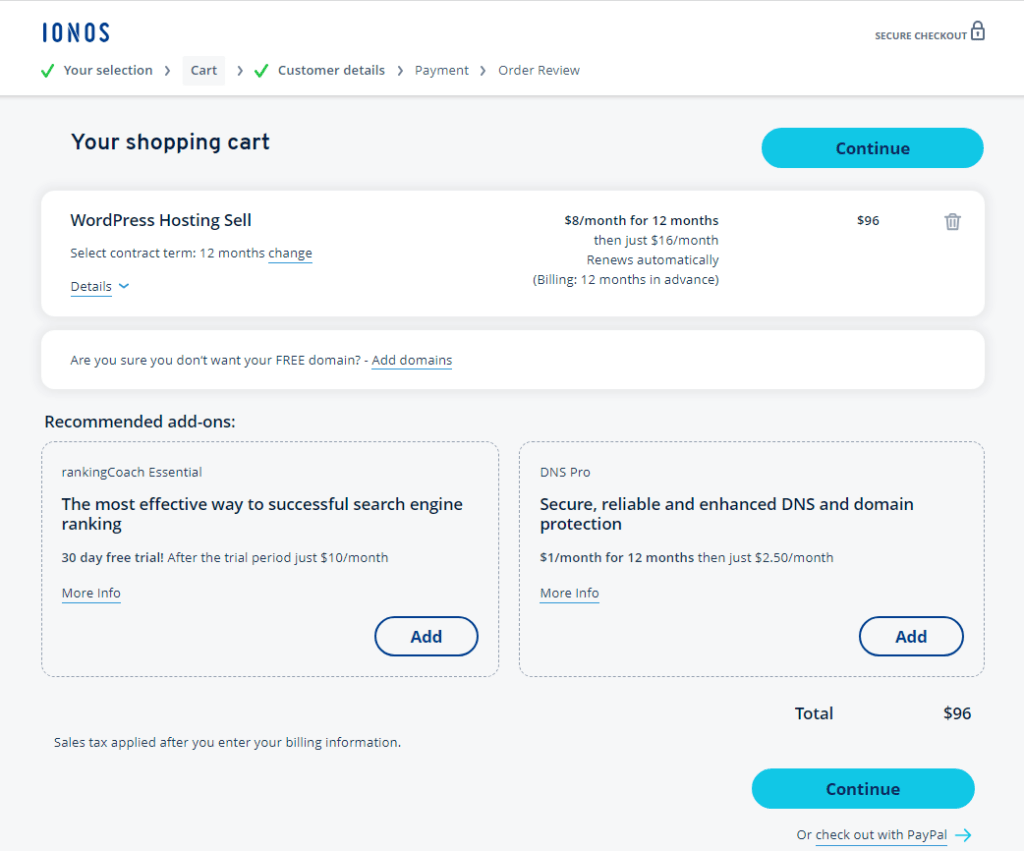
Task: Delete WordPress Hosting Sell with trash icon
Action: (950, 221)
